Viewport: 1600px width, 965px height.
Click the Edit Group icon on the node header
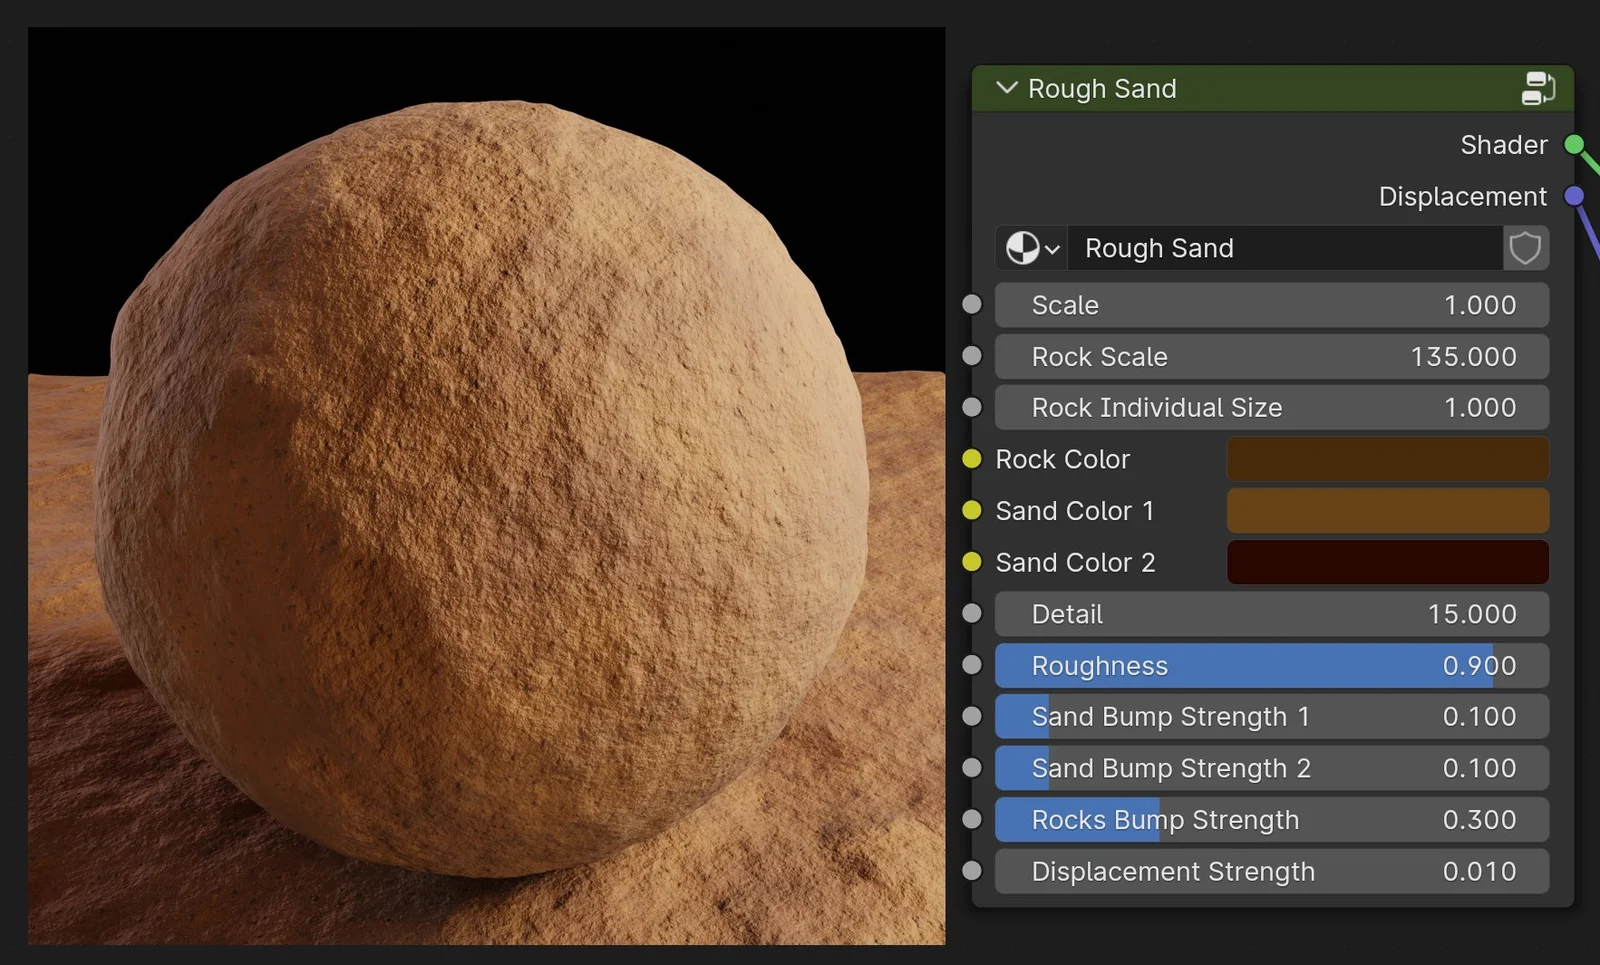1538,88
